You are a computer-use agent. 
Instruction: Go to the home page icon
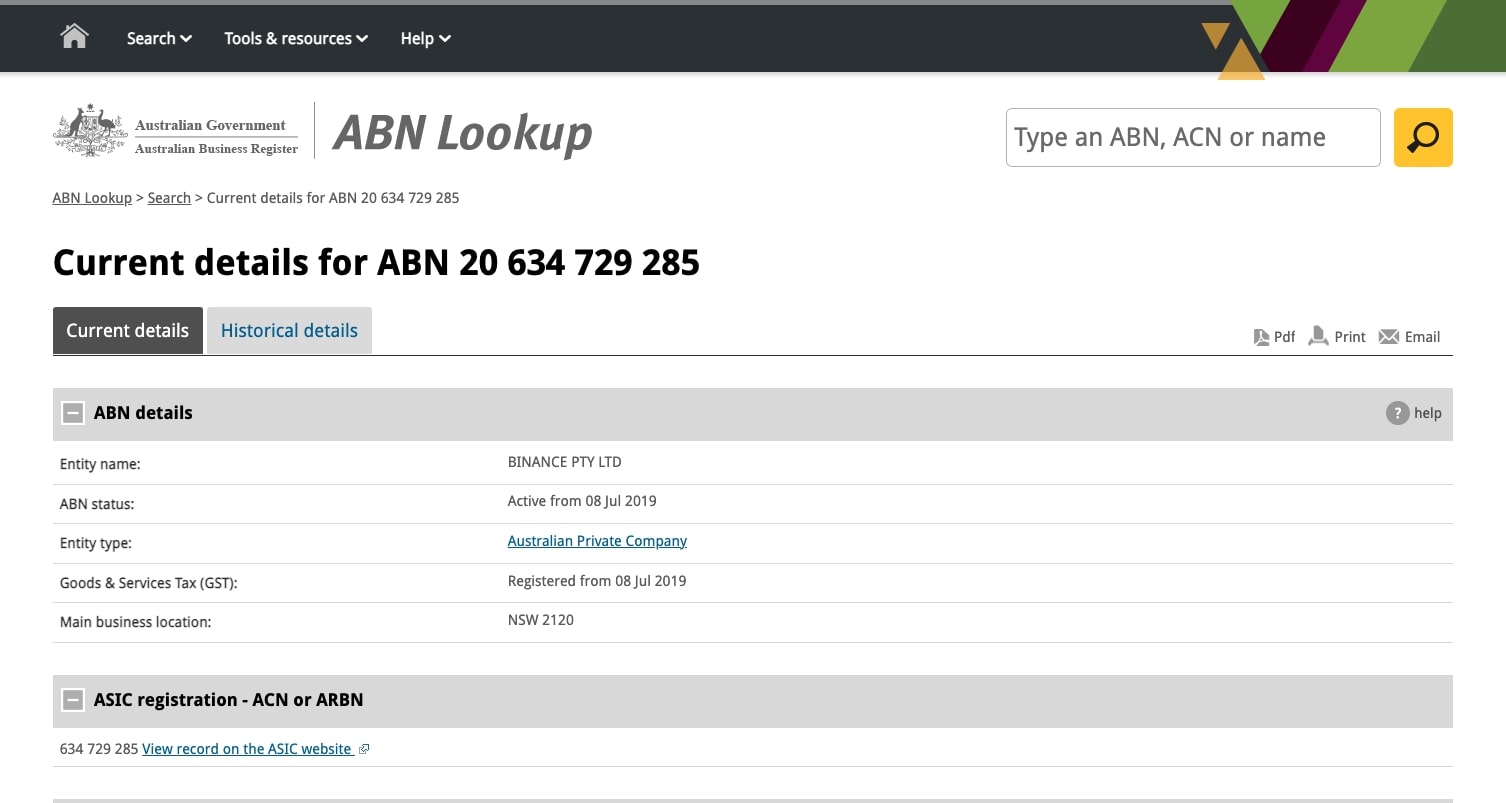tap(74, 37)
